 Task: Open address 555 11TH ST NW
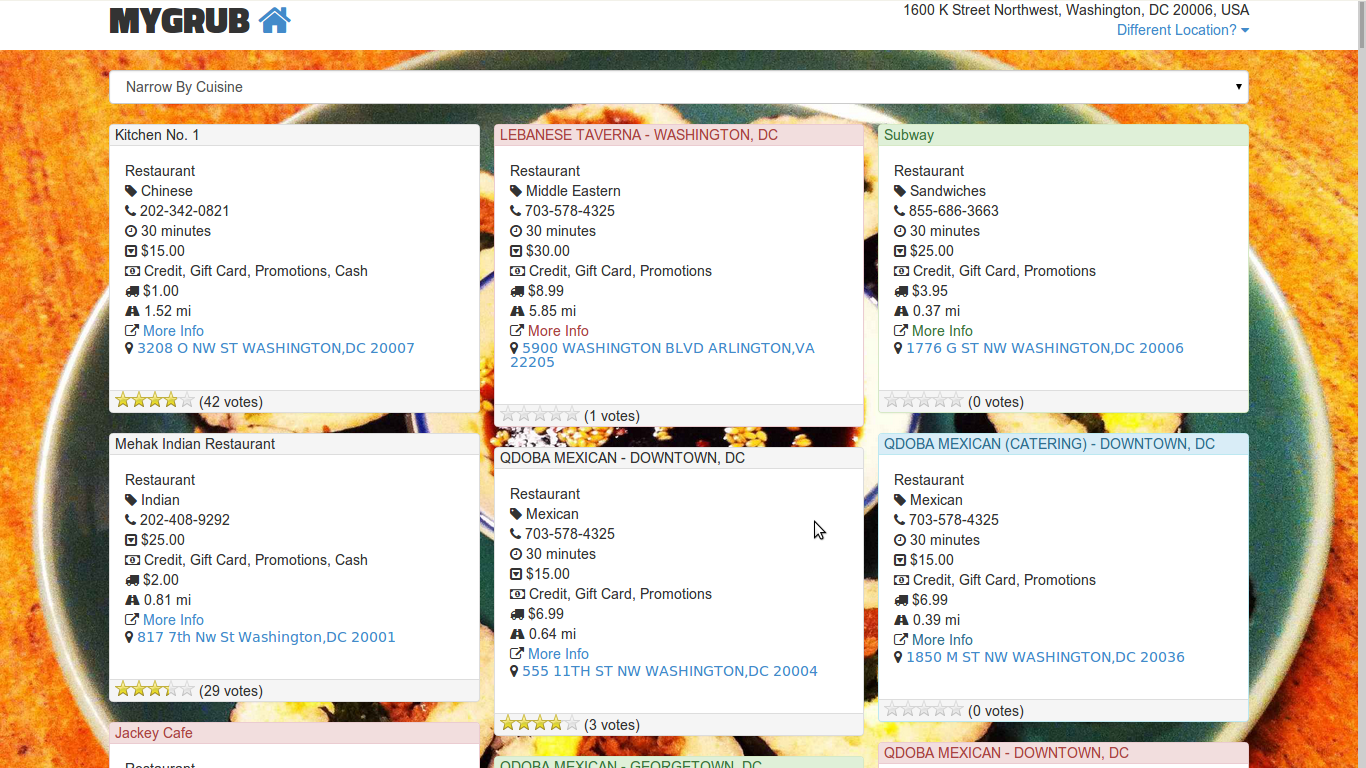pyautogui.click(x=670, y=672)
